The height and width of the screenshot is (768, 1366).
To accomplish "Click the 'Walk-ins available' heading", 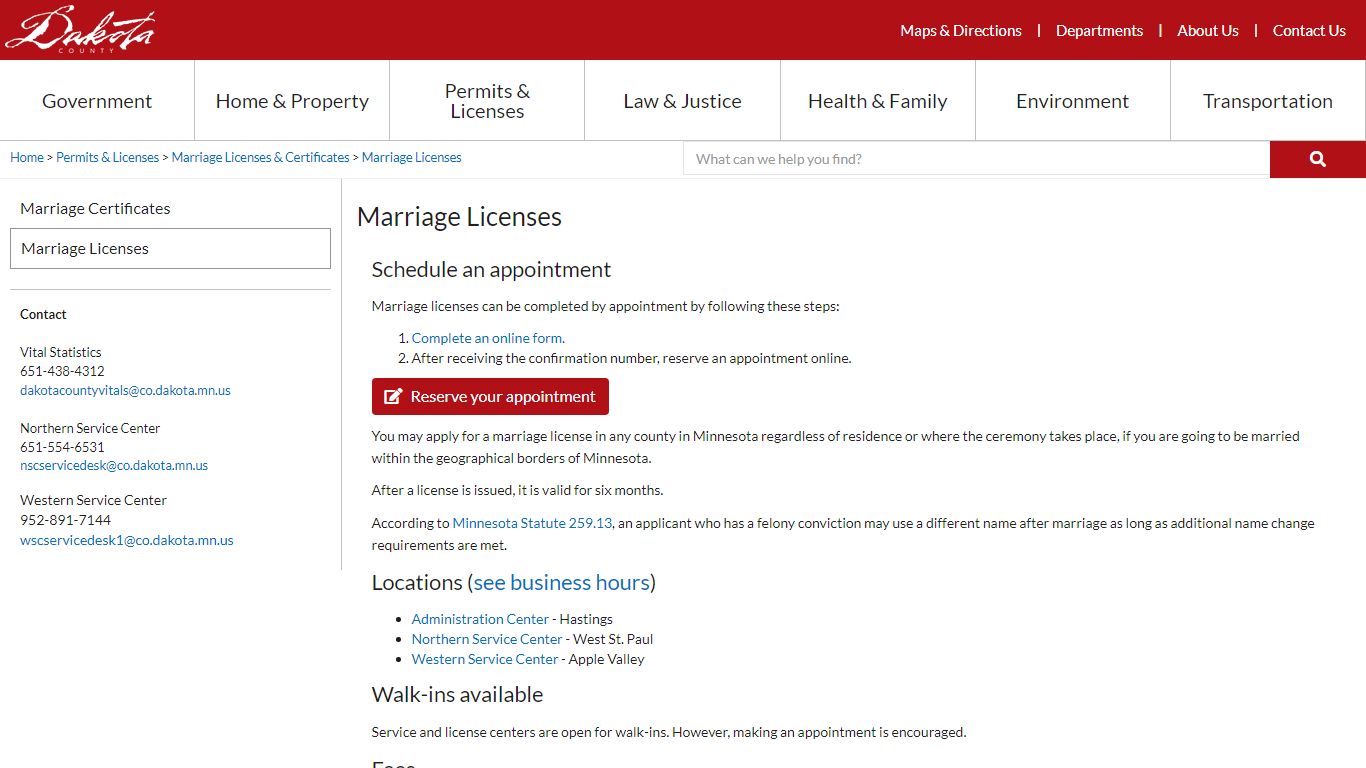I will click(x=457, y=694).
